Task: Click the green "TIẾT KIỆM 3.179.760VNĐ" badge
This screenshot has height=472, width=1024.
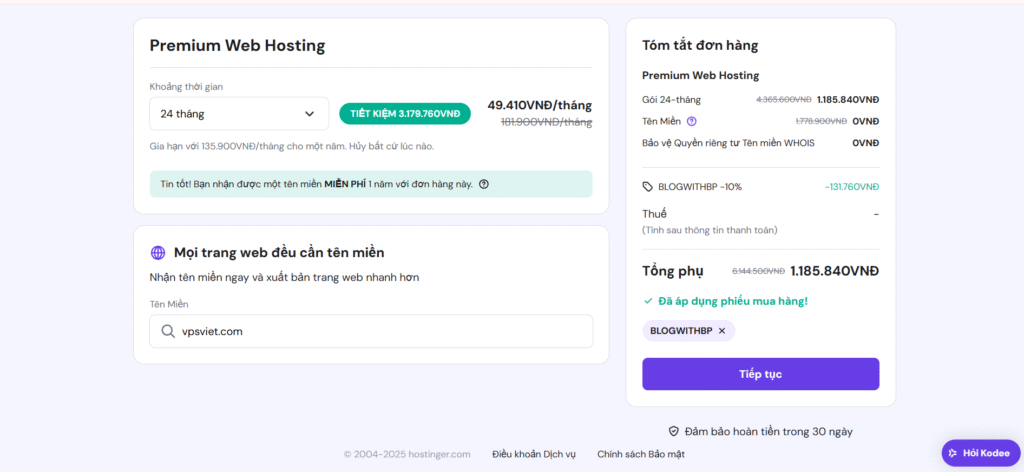Action: (x=405, y=114)
